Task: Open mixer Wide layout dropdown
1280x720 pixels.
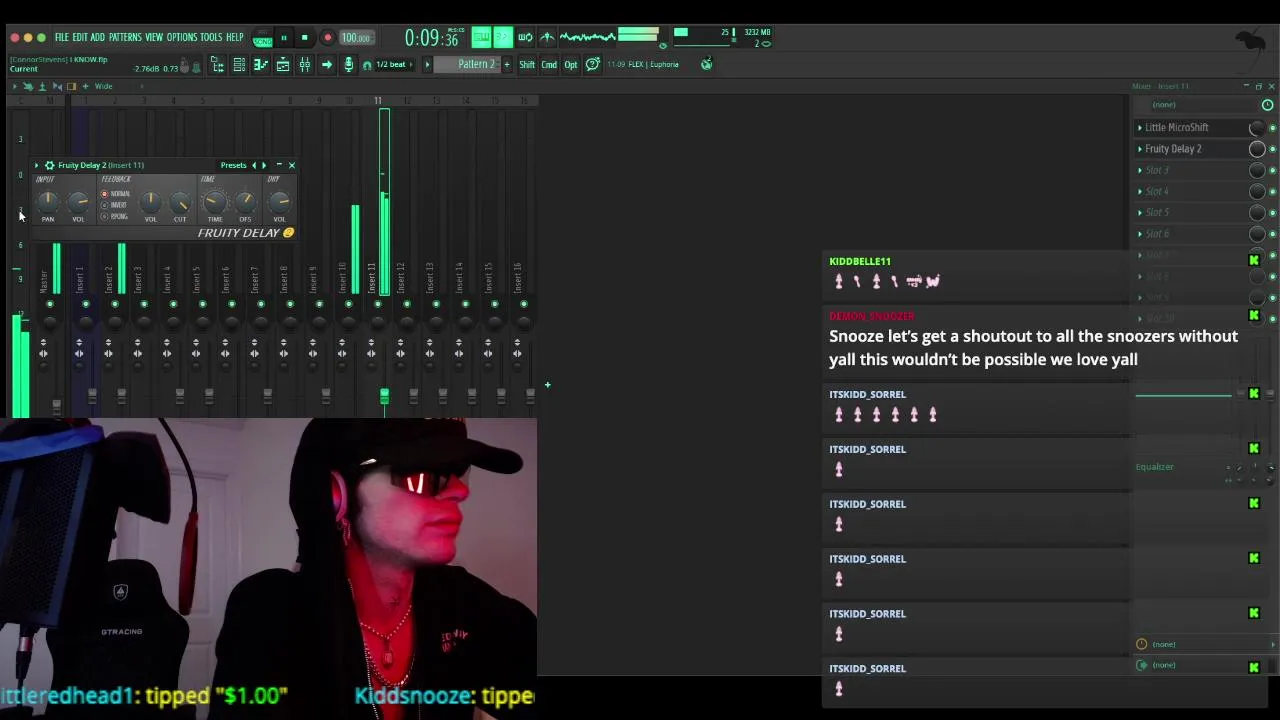Action: click(x=103, y=87)
